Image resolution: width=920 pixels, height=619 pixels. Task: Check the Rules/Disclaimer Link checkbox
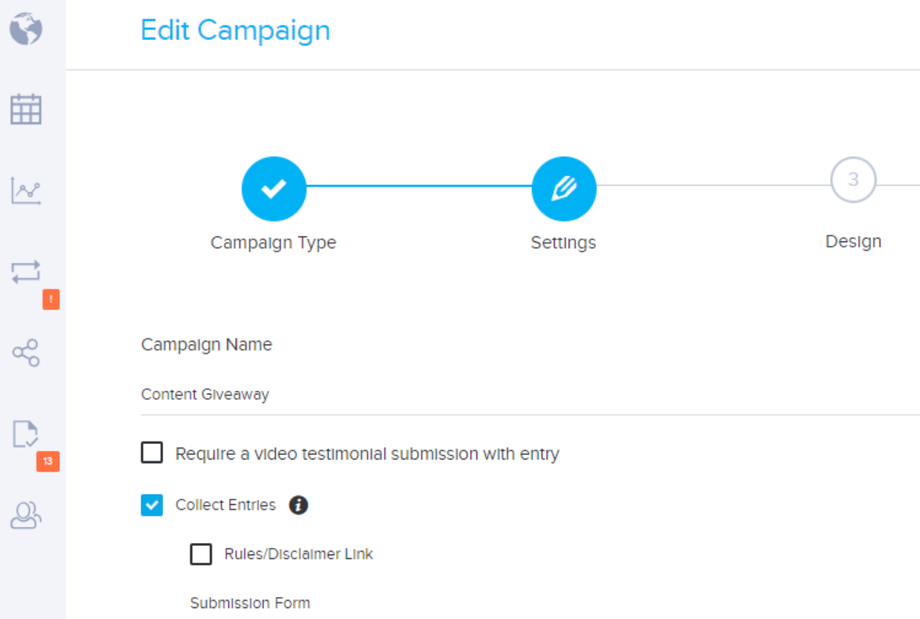coord(201,554)
